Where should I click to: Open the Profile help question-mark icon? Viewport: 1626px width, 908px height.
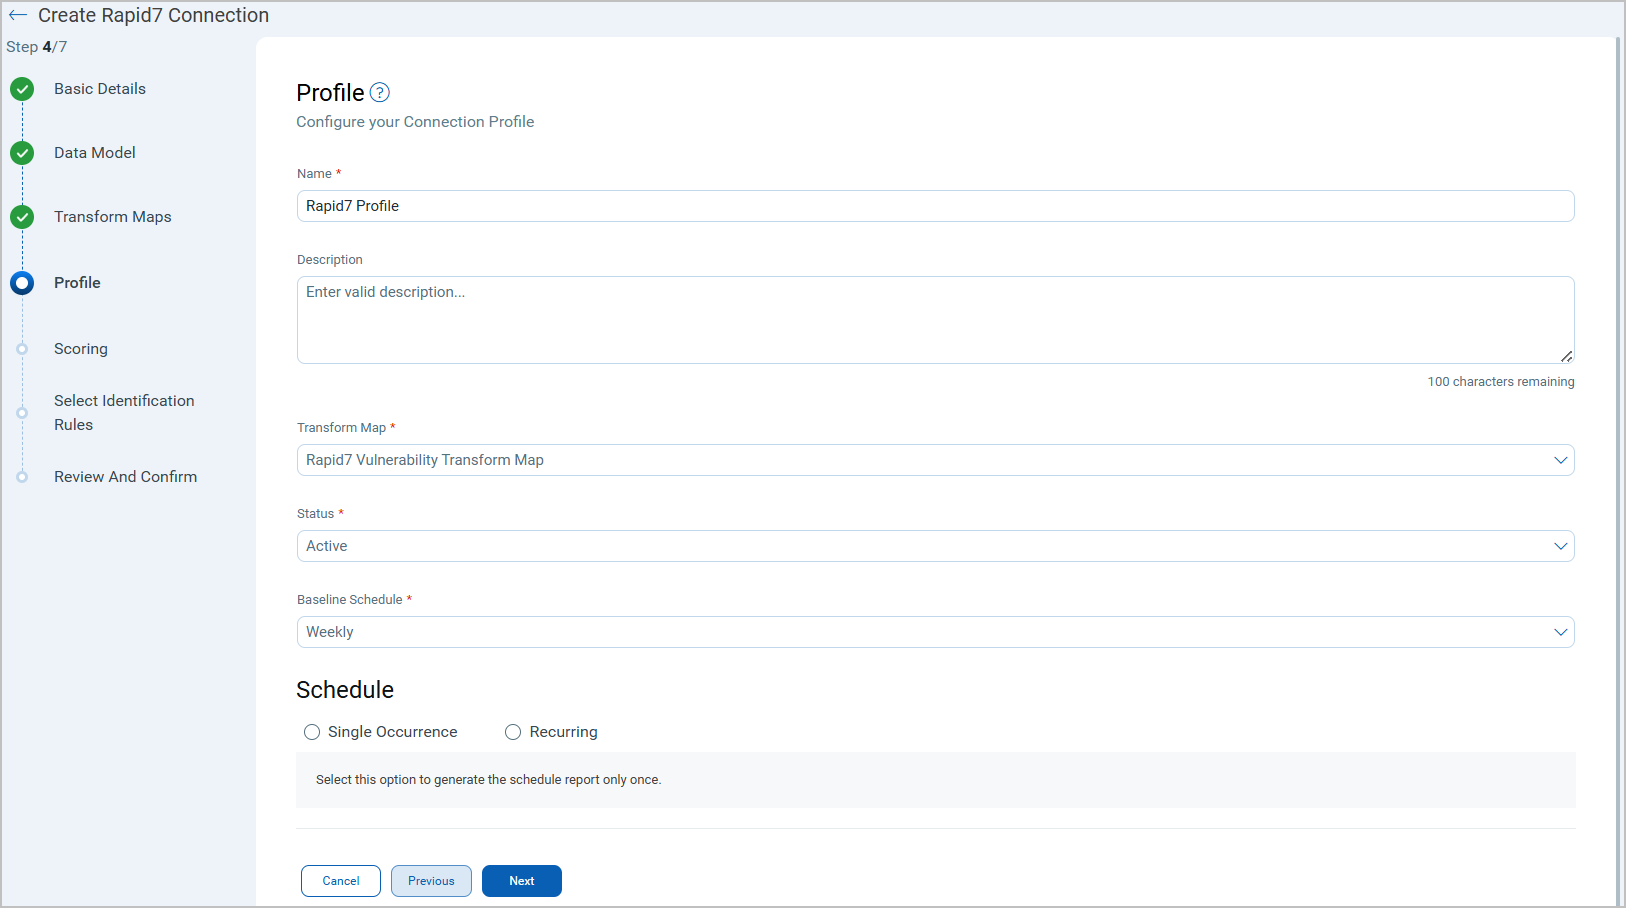(380, 93)
